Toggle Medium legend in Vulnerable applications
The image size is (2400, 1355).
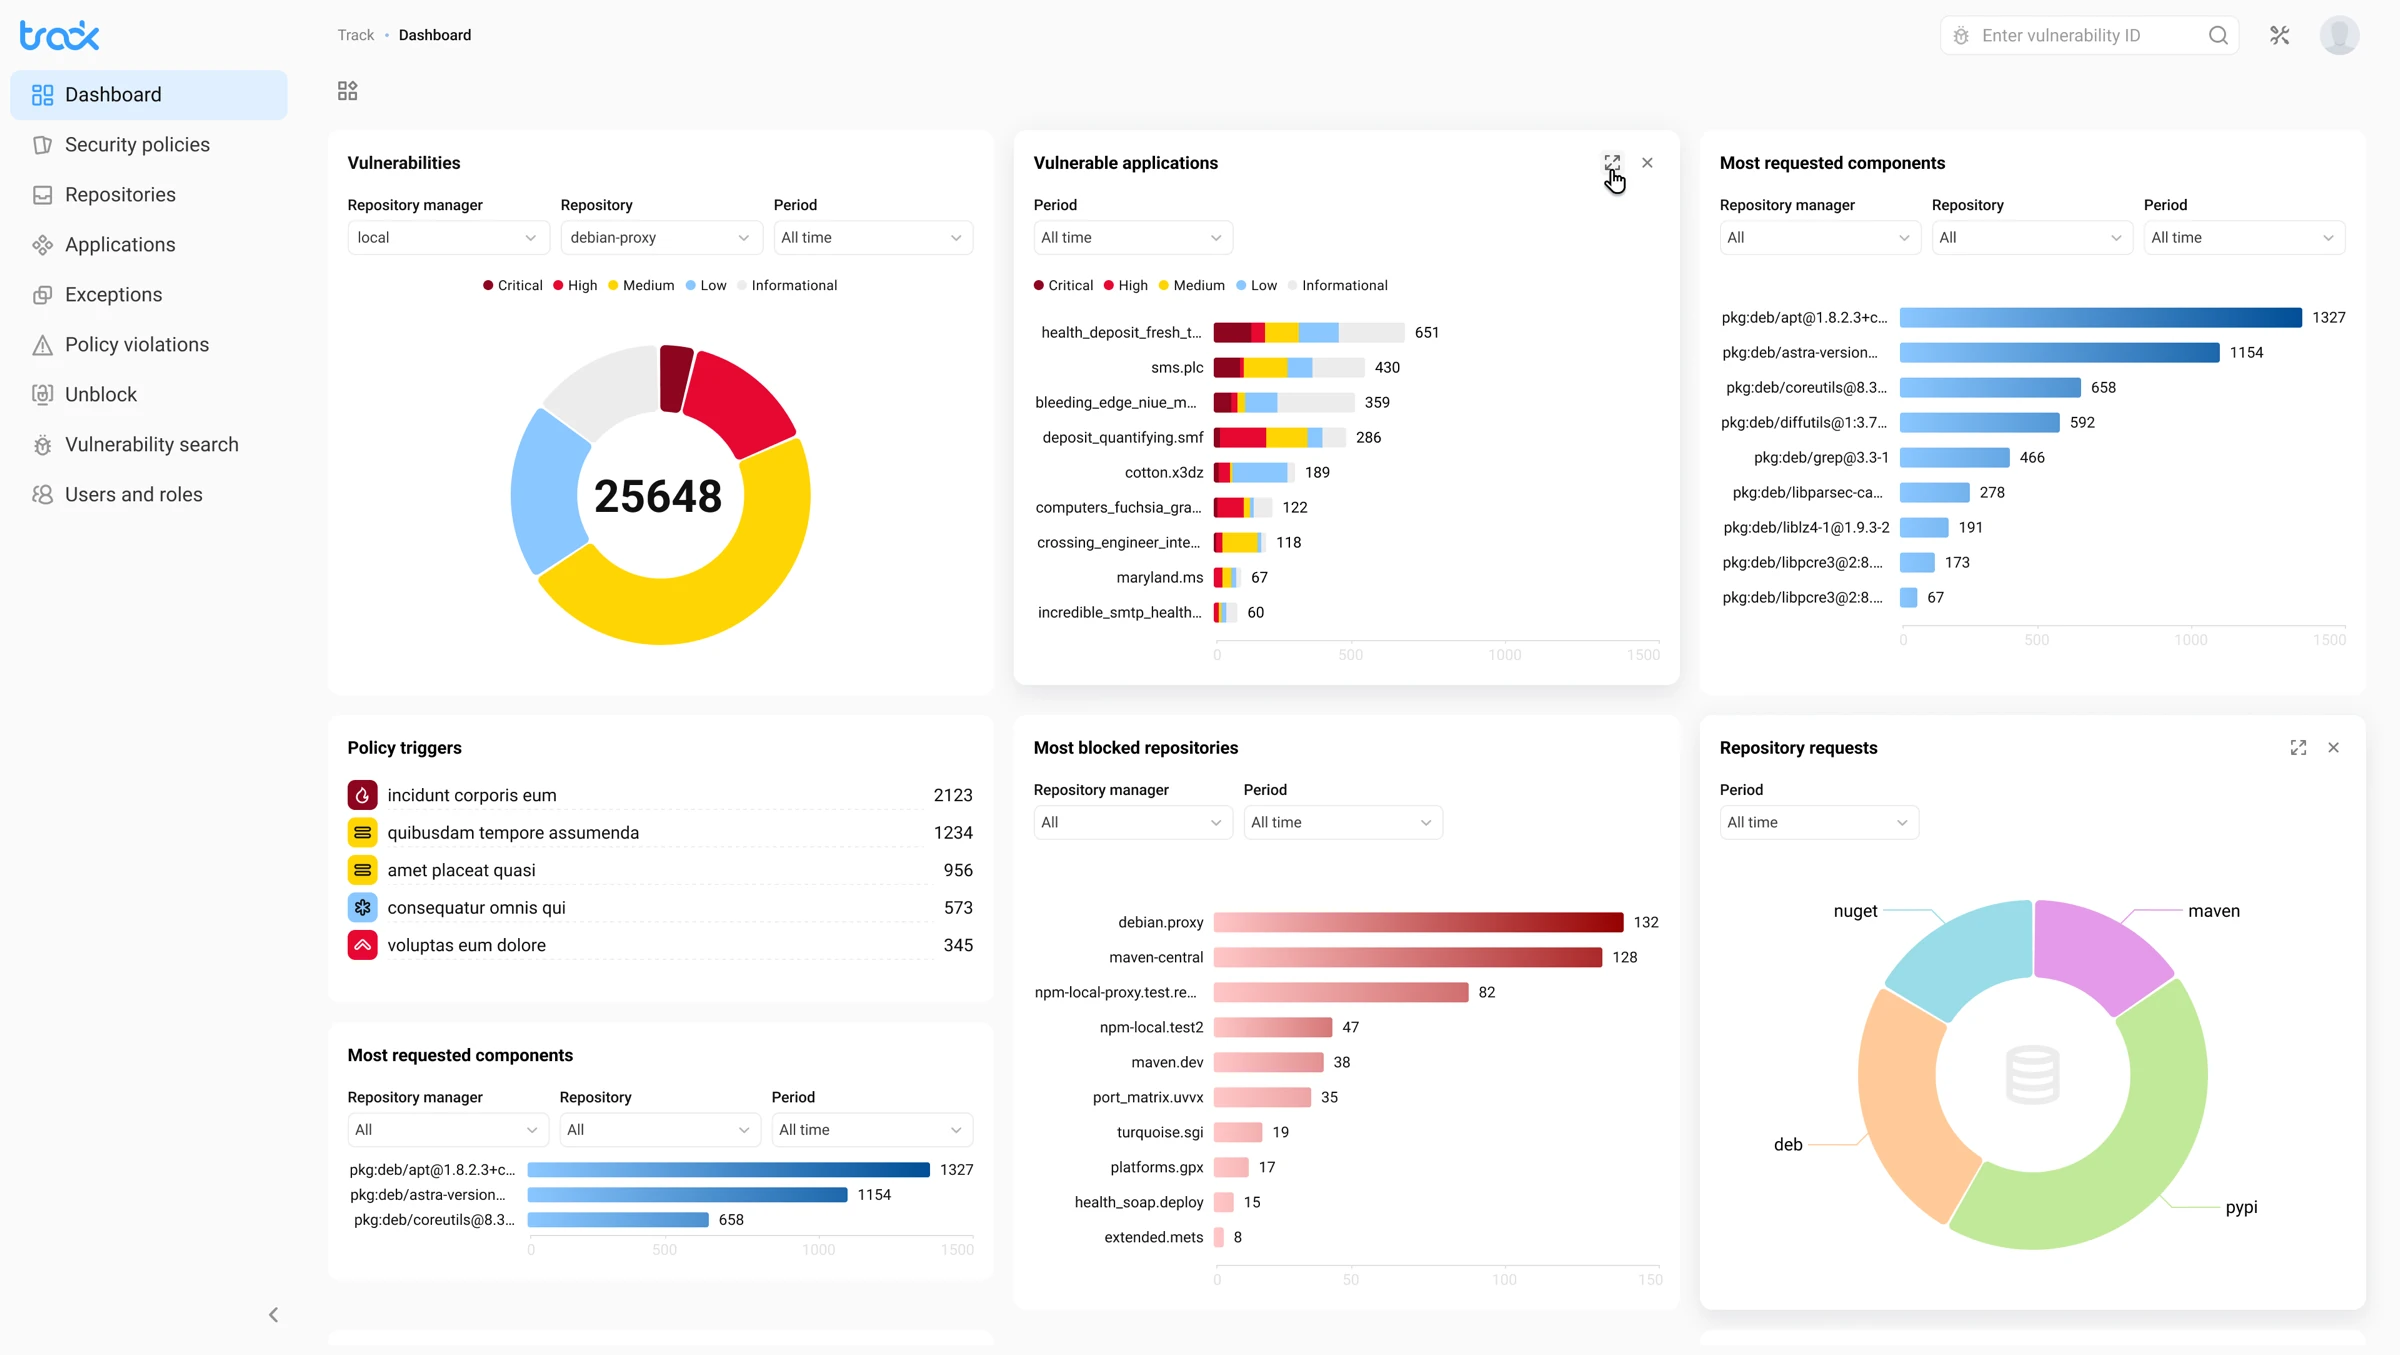tap(1192, 286)
